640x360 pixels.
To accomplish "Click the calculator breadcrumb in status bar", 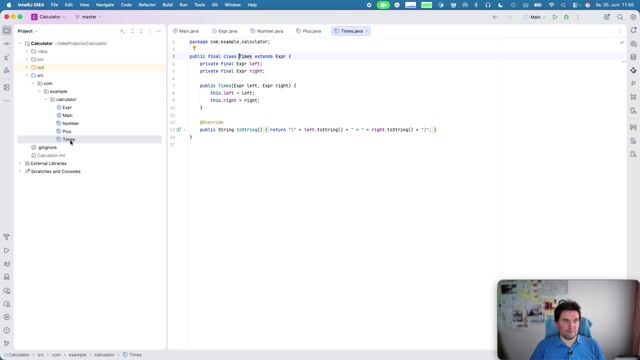I will point(104,355).
